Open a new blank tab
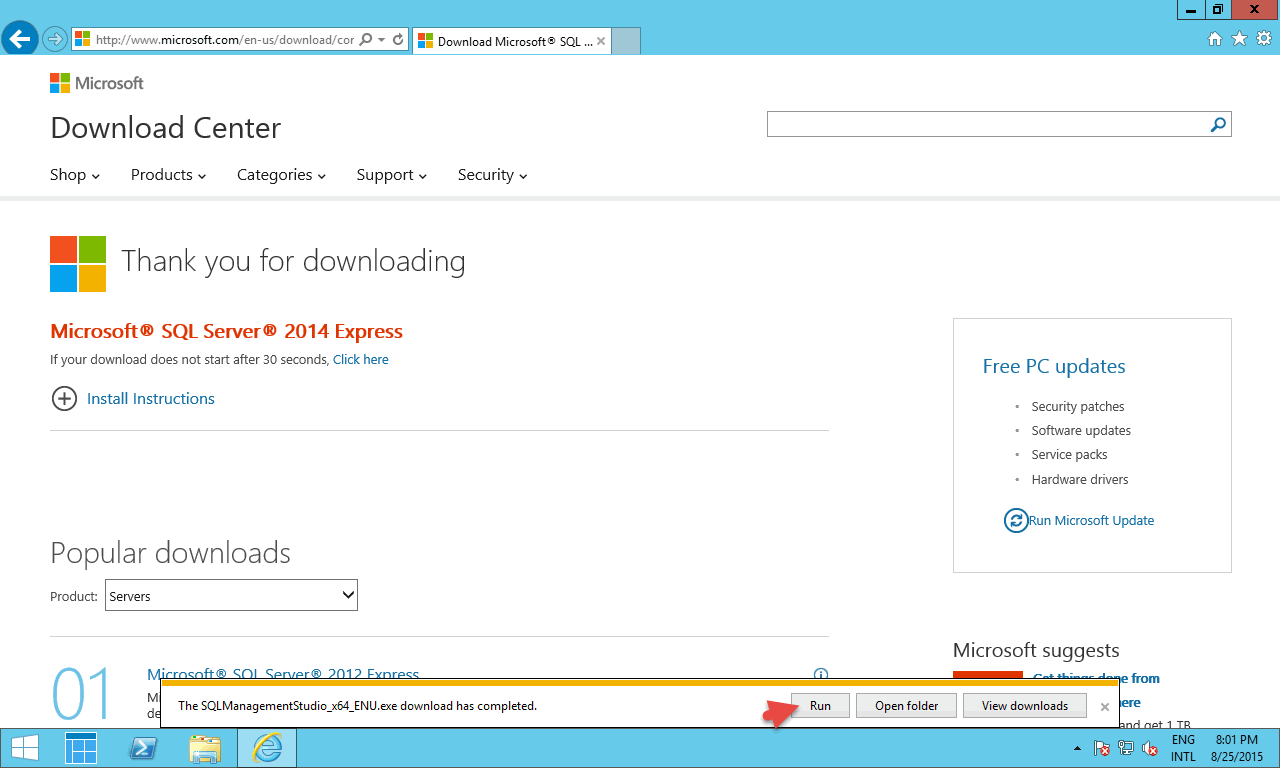This screenshot has width=1280, height=768. pos(625,41)
